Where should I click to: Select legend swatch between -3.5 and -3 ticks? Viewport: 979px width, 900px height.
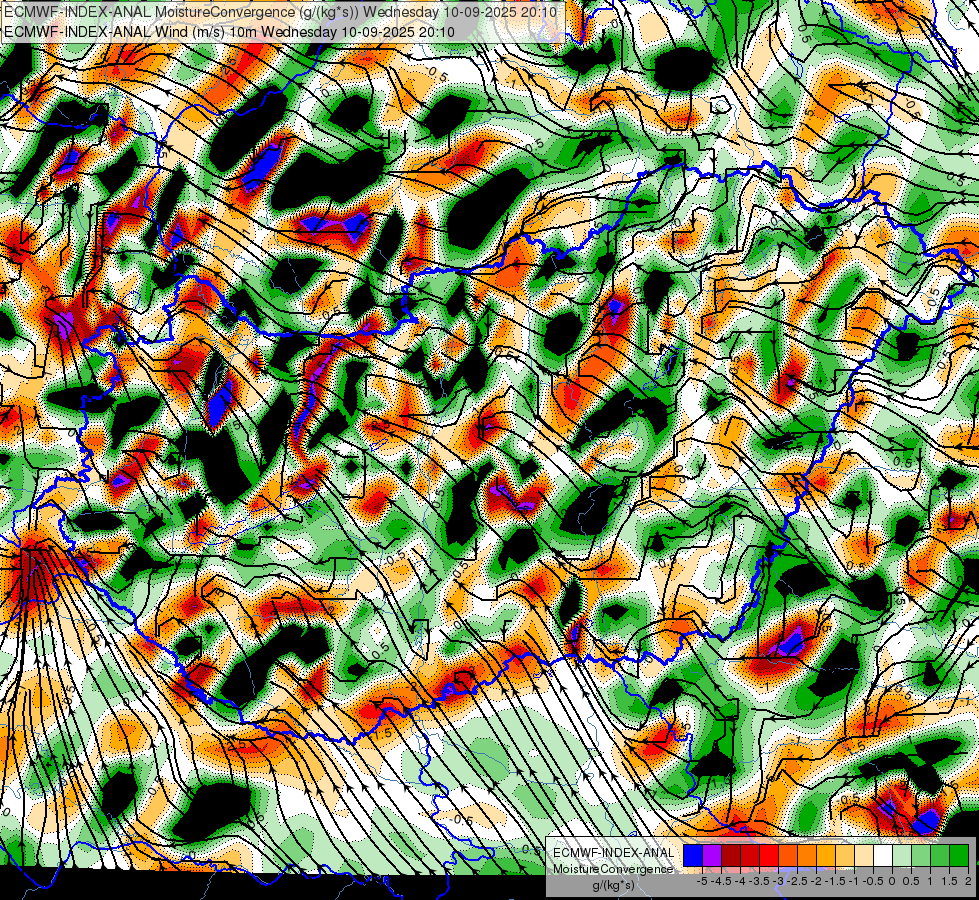pos(769,856)
